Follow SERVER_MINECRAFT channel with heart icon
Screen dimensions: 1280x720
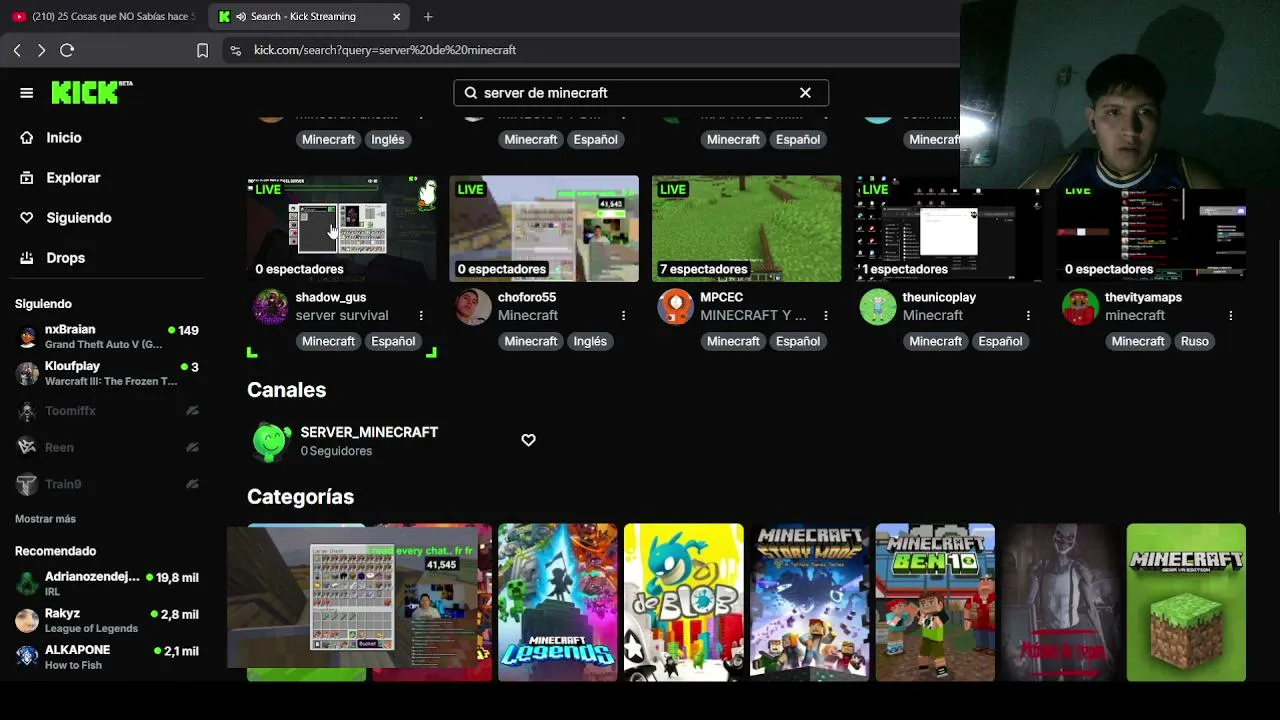(528, 440)
